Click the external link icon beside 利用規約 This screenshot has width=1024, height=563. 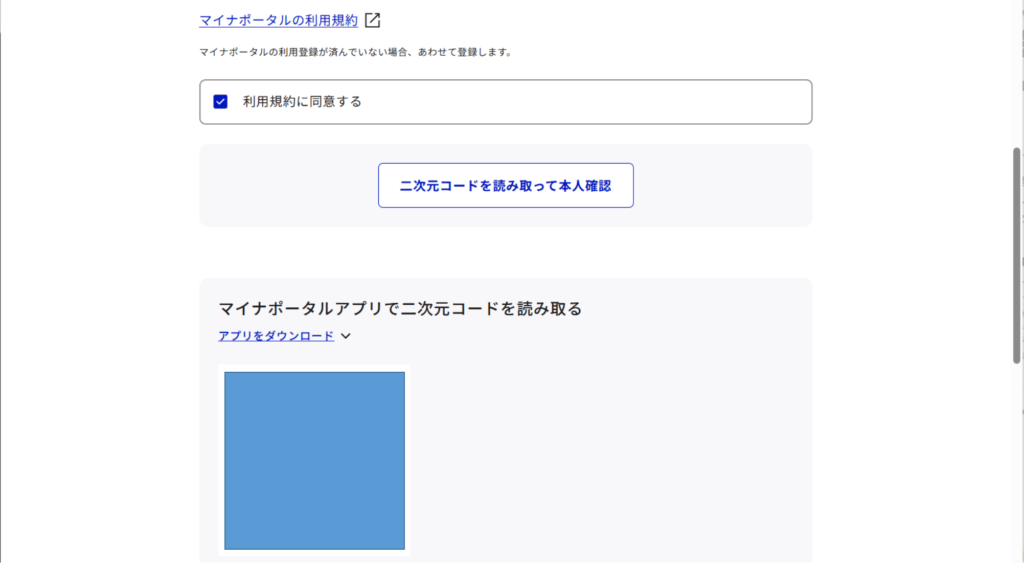tap(372, 20)
